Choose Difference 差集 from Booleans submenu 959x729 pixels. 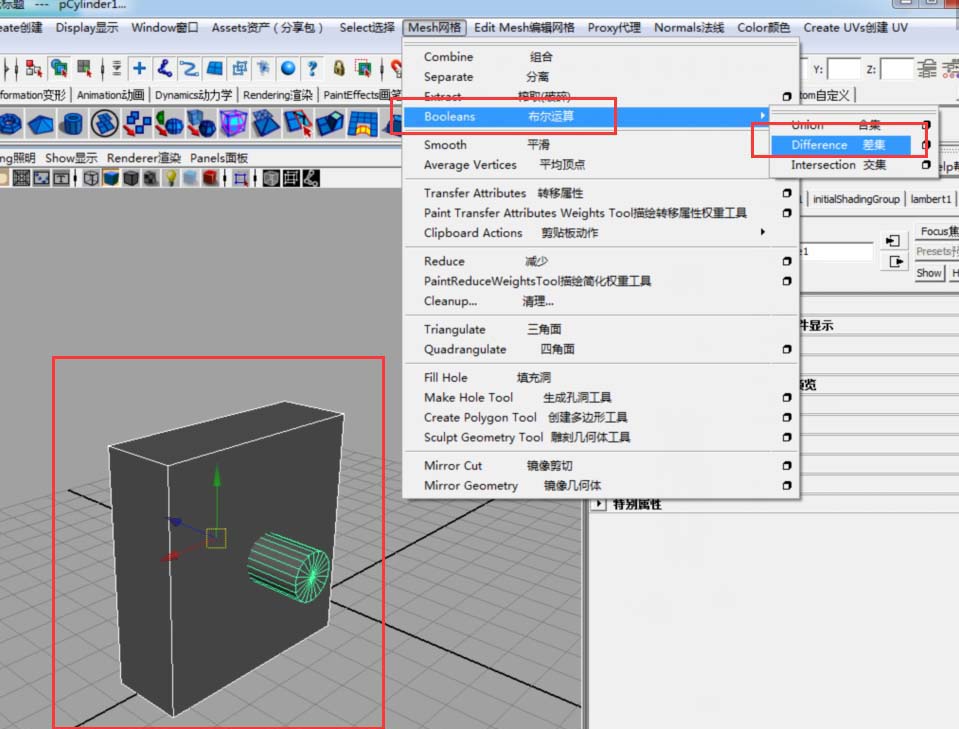841,145
